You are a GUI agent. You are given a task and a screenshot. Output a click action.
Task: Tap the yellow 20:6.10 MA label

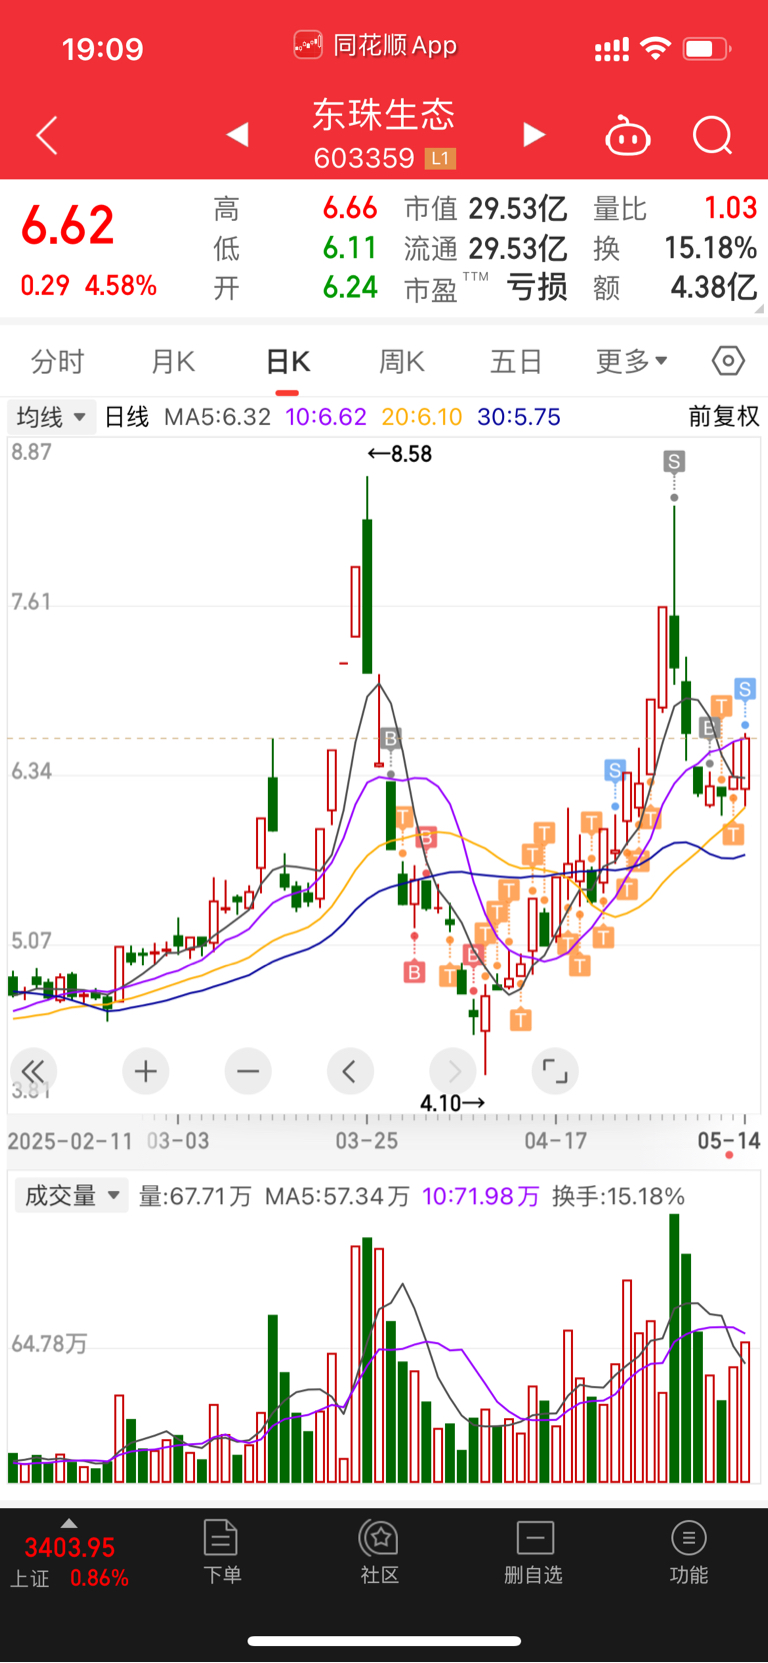tap(422, 416)
